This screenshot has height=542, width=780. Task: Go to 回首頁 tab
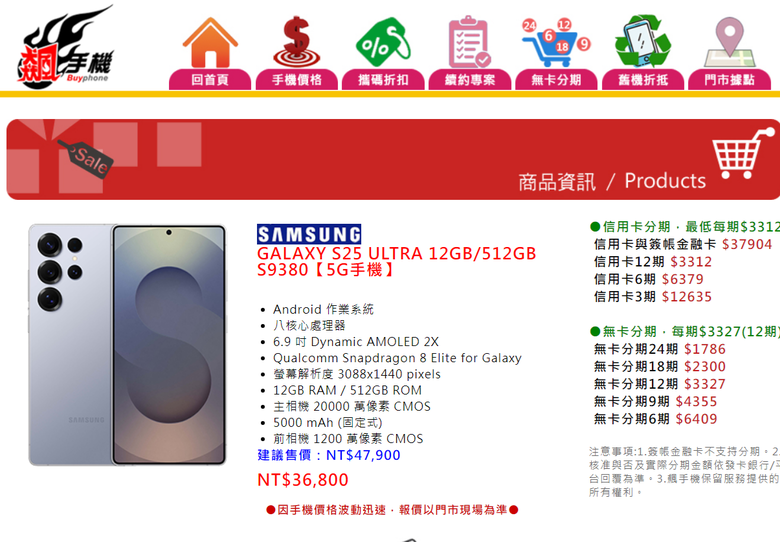[210, 80]
